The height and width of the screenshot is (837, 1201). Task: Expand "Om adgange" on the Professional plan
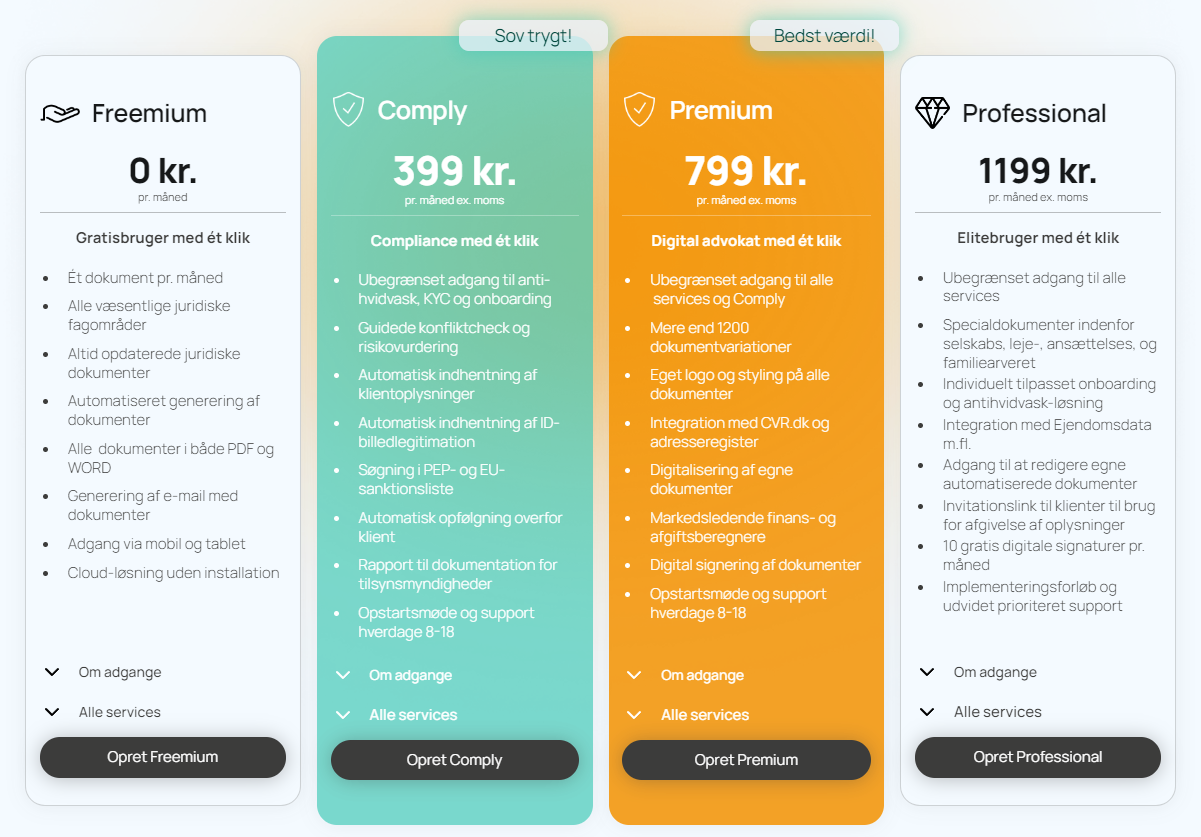click(x=993, y=671)
